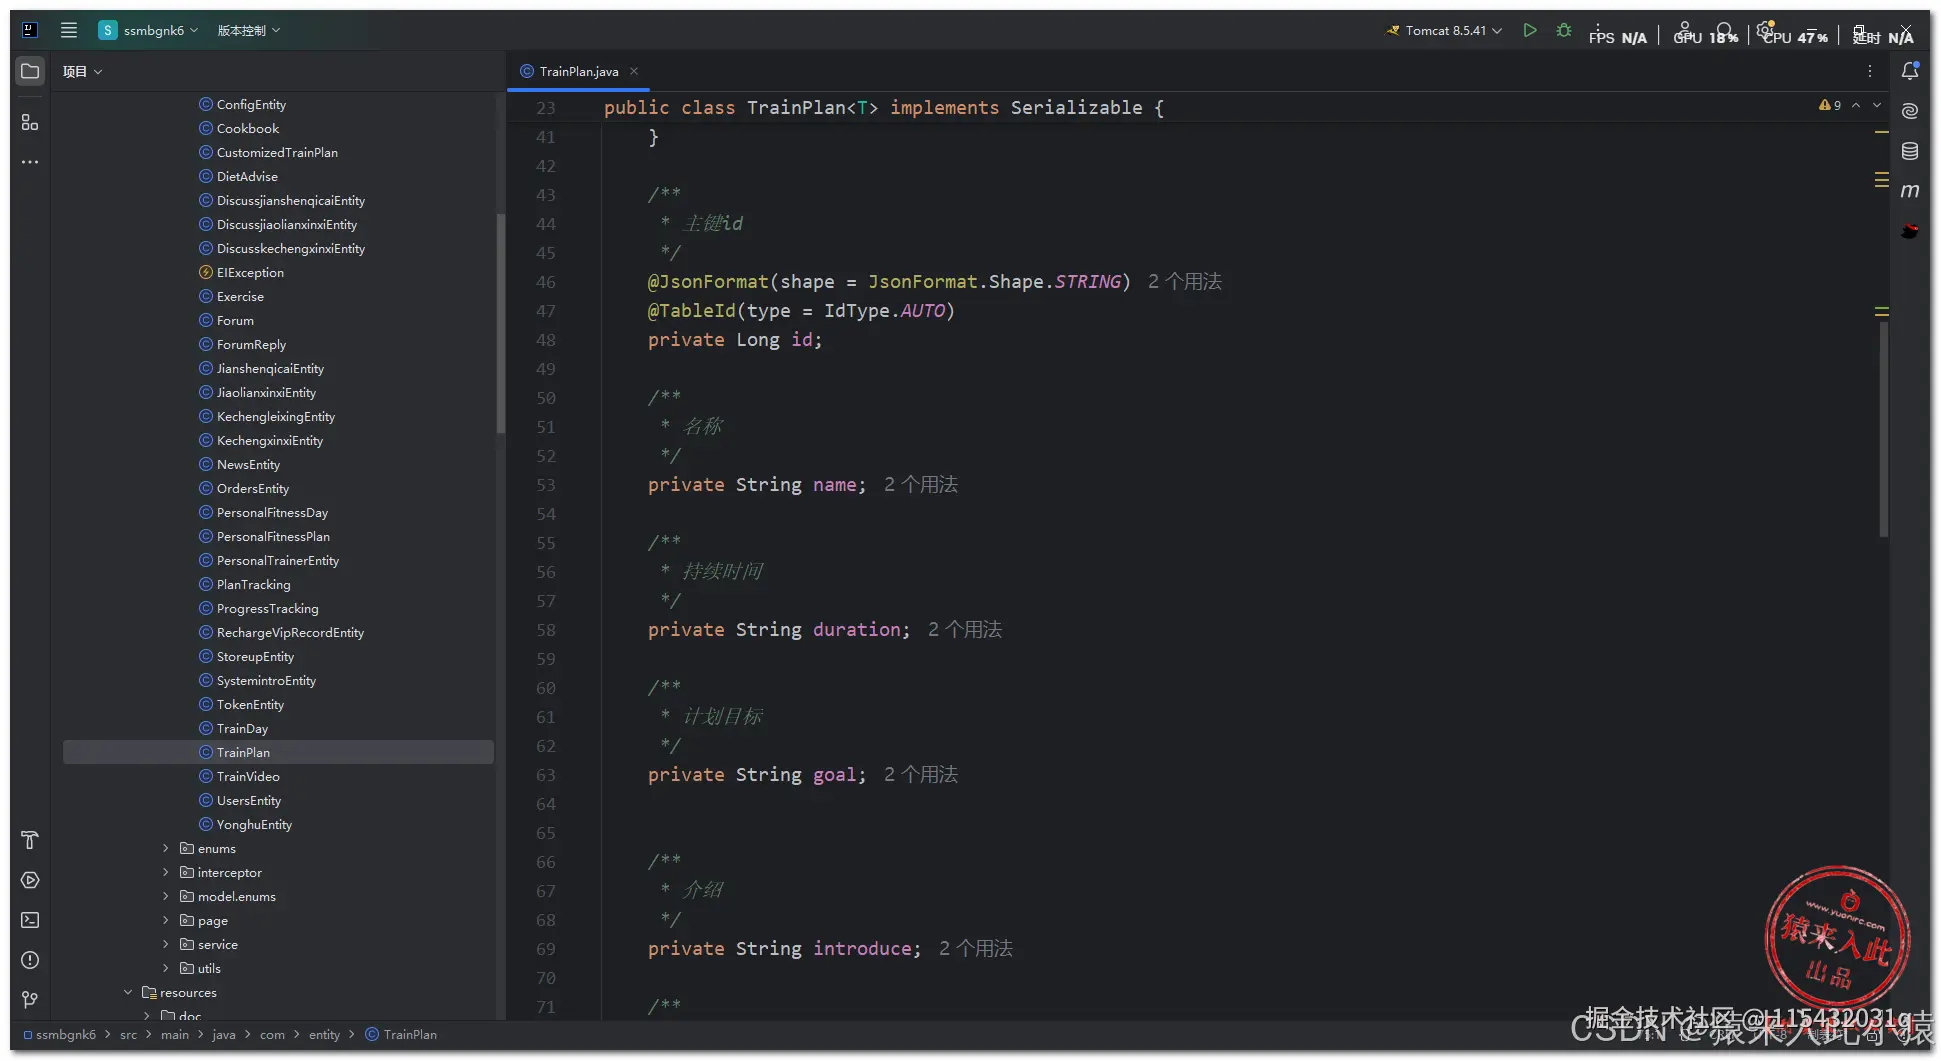
Task: Click the usages hint beside the duration field
Action: (x=965, y=629)
